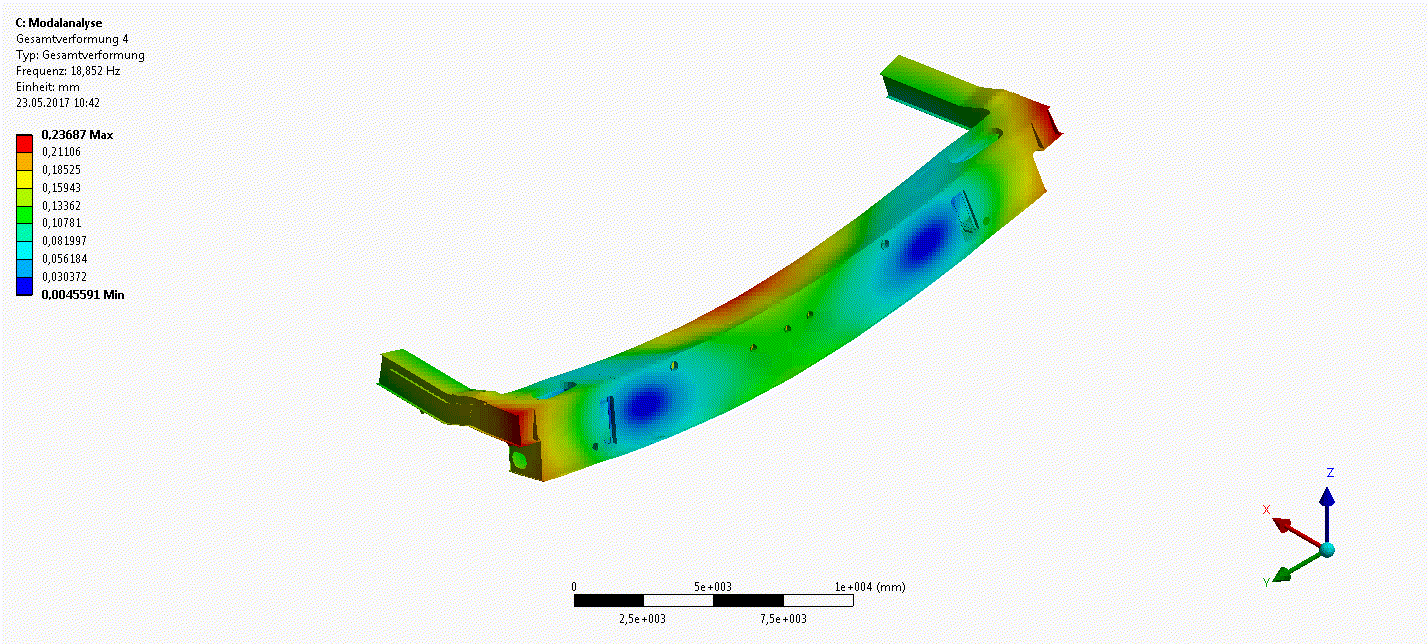Select the C: Modalanalyse title text
The image size is (1428, 644).
tap(58, 23)
